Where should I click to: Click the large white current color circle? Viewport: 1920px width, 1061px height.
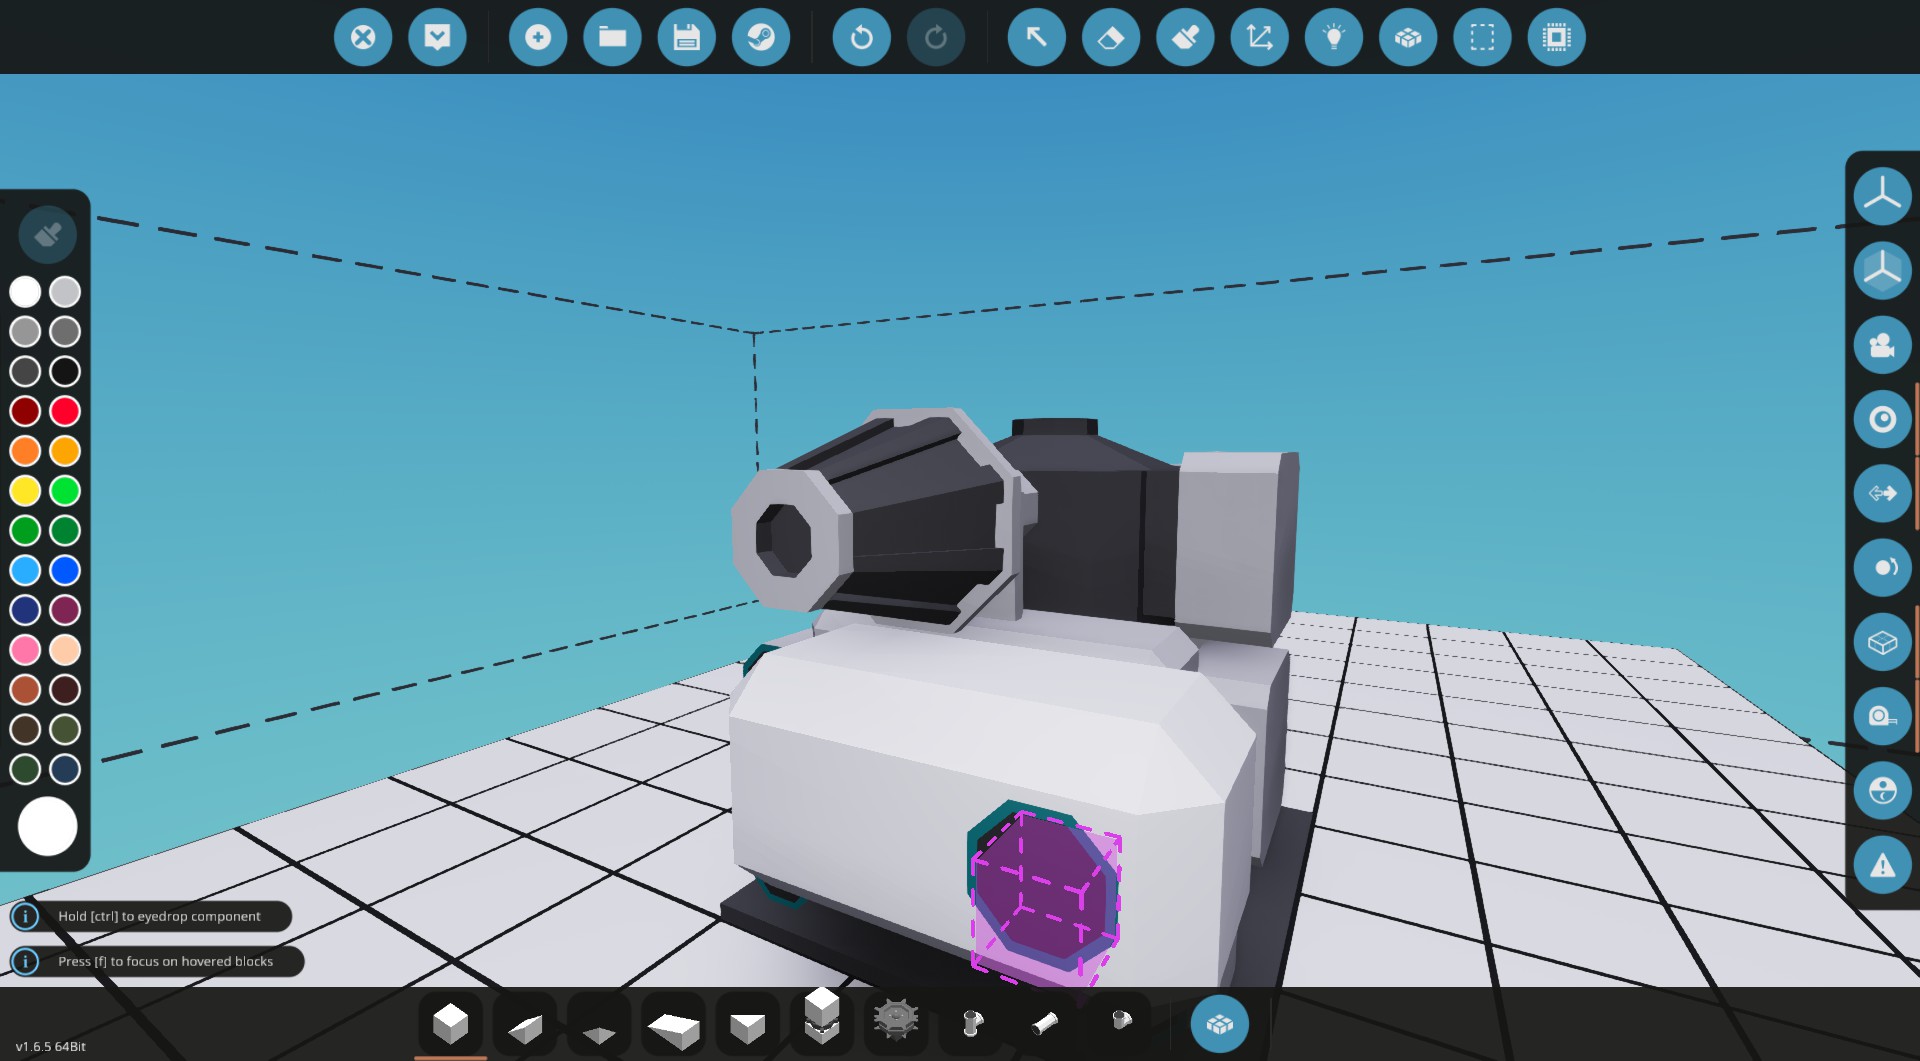(x=47, y=826)
